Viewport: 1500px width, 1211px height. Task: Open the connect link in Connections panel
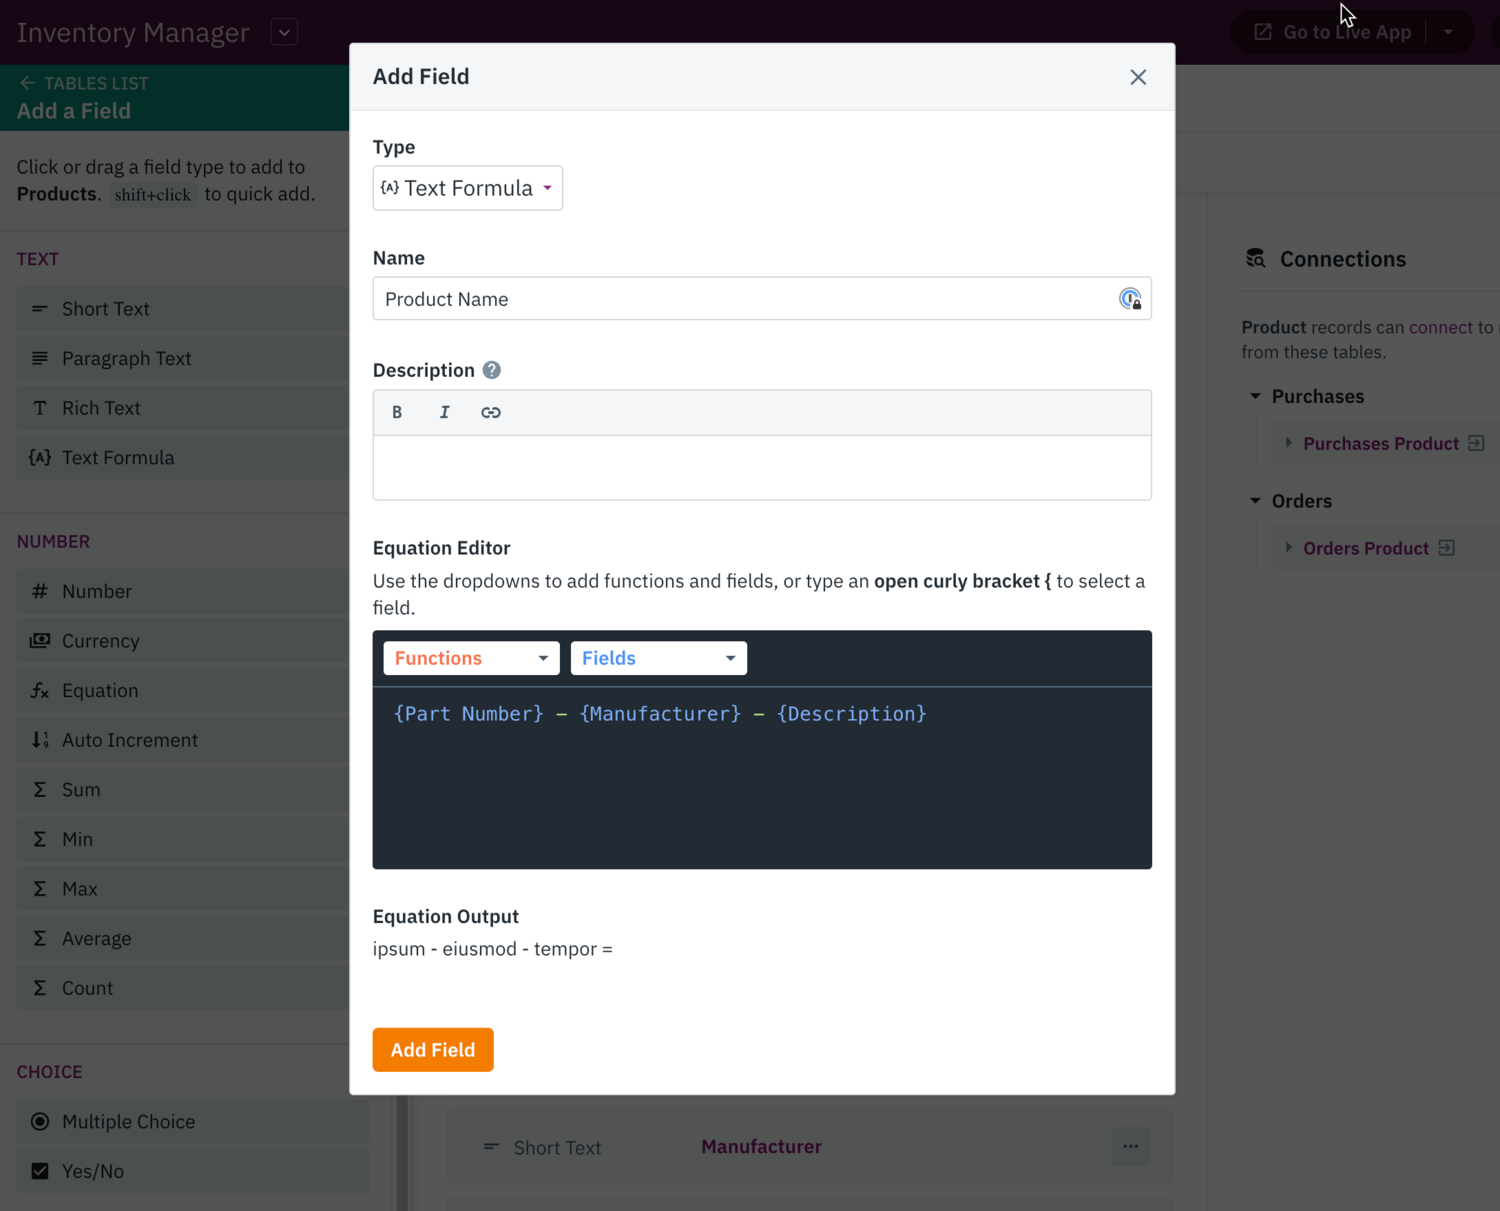(1440, 327)
